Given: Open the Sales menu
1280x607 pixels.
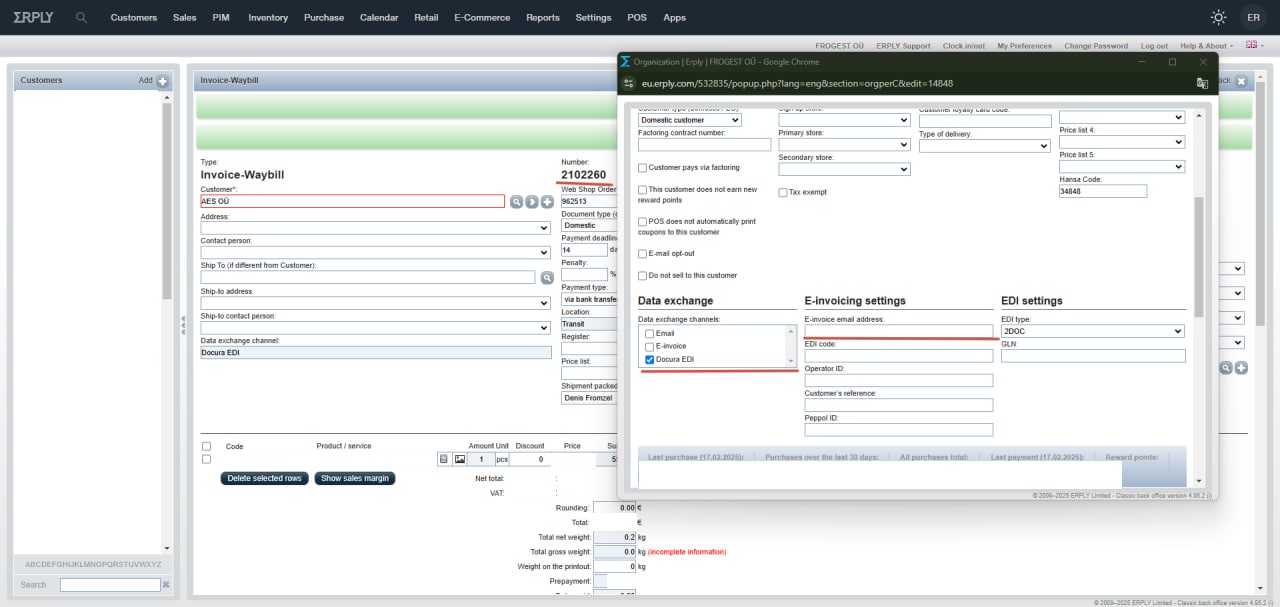Looking at the screenshot, I should (x=185, y=17).
